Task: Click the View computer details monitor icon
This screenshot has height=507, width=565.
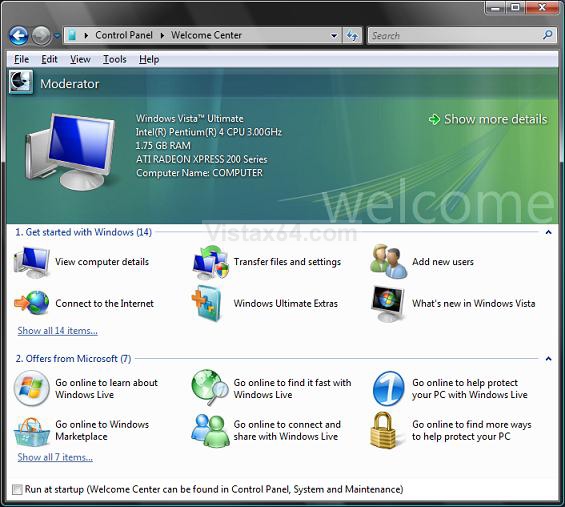Action: 32,262
